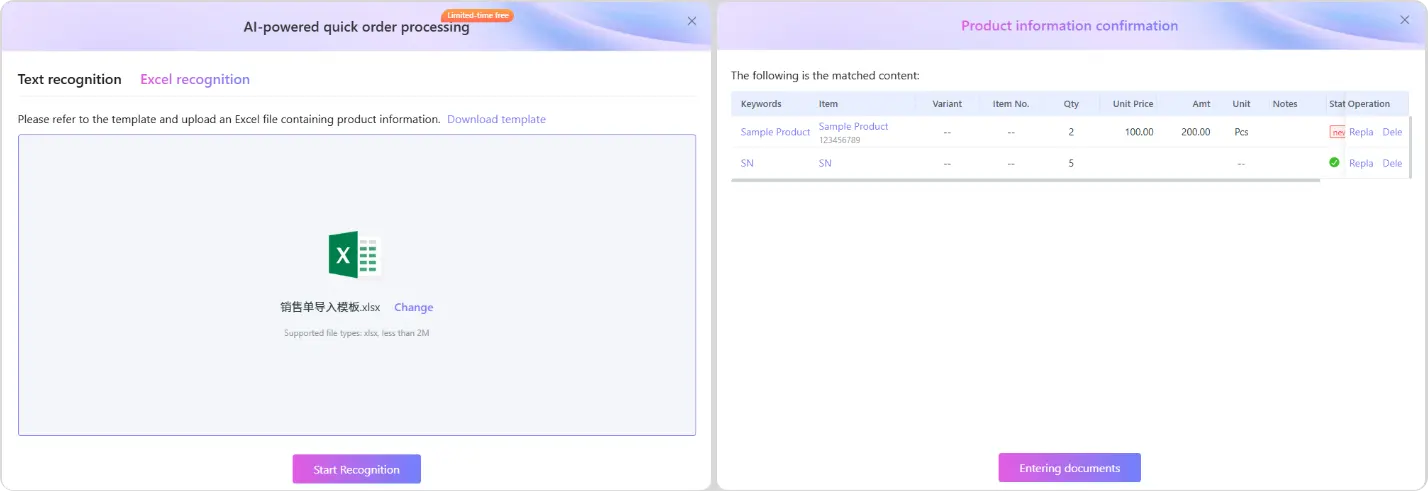Click the Sample Product keyword link

pyautogui.click(x=775, y=132)
